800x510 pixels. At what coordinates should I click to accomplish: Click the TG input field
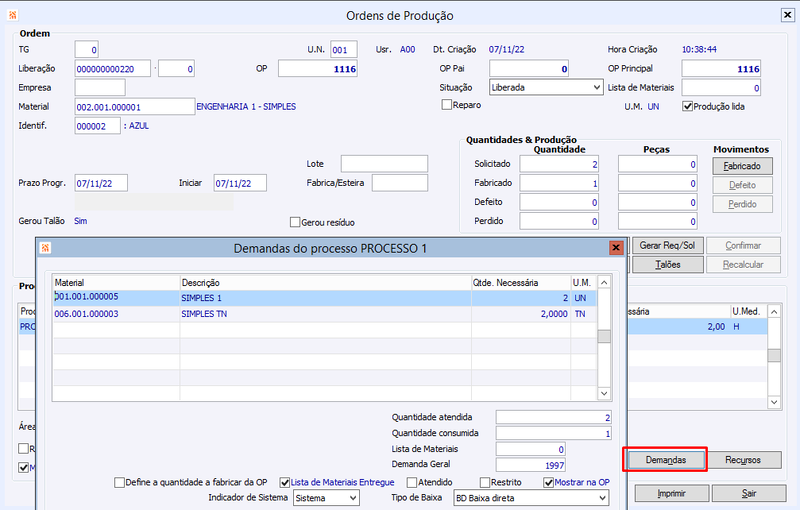coord(86,50)
